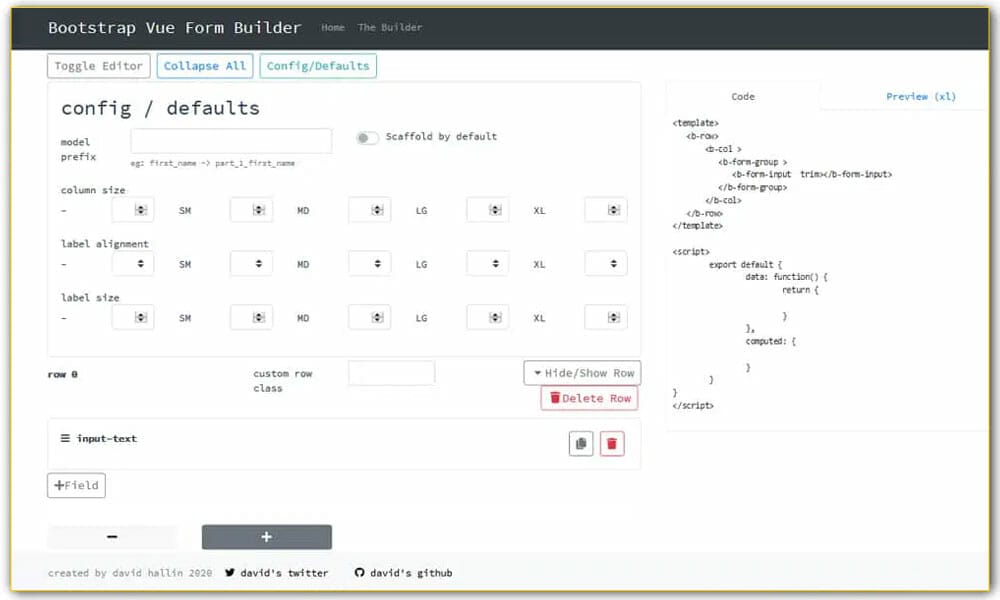Screen dimensions: 1000x600
Task: Toggle the Config/Defaults panel
Action: click(318, 66)
